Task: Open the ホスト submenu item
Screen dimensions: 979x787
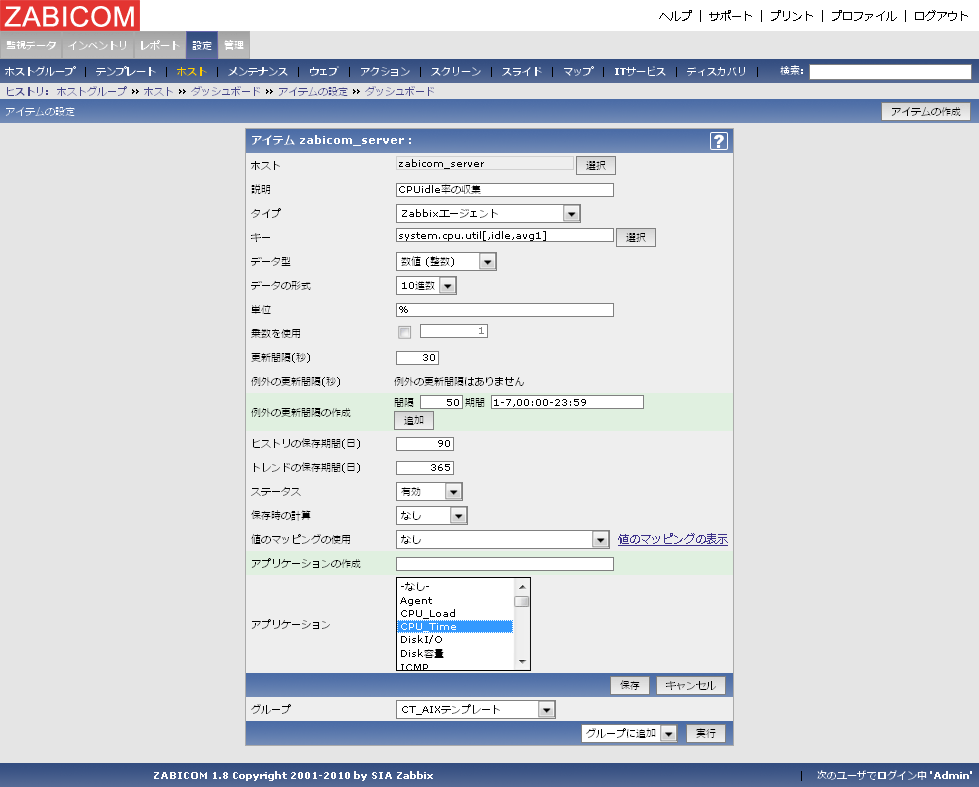Action: [191, 71]
